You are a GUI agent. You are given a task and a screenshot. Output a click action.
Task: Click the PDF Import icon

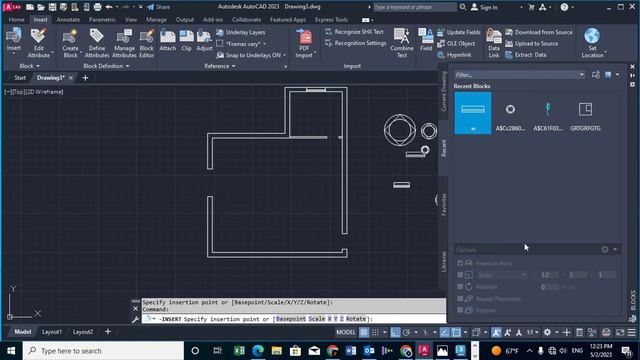[304, 42]
